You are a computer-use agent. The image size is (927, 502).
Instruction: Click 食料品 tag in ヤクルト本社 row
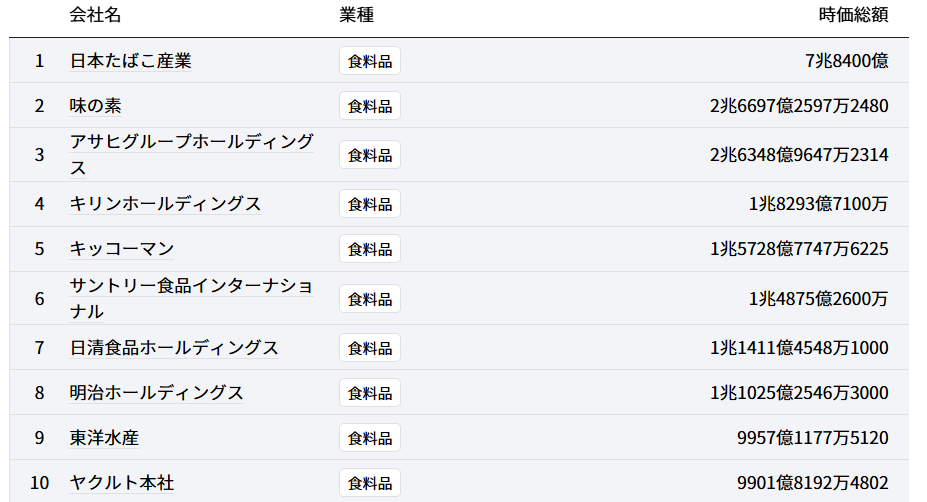pyautogui.click(x=370, y=483)
